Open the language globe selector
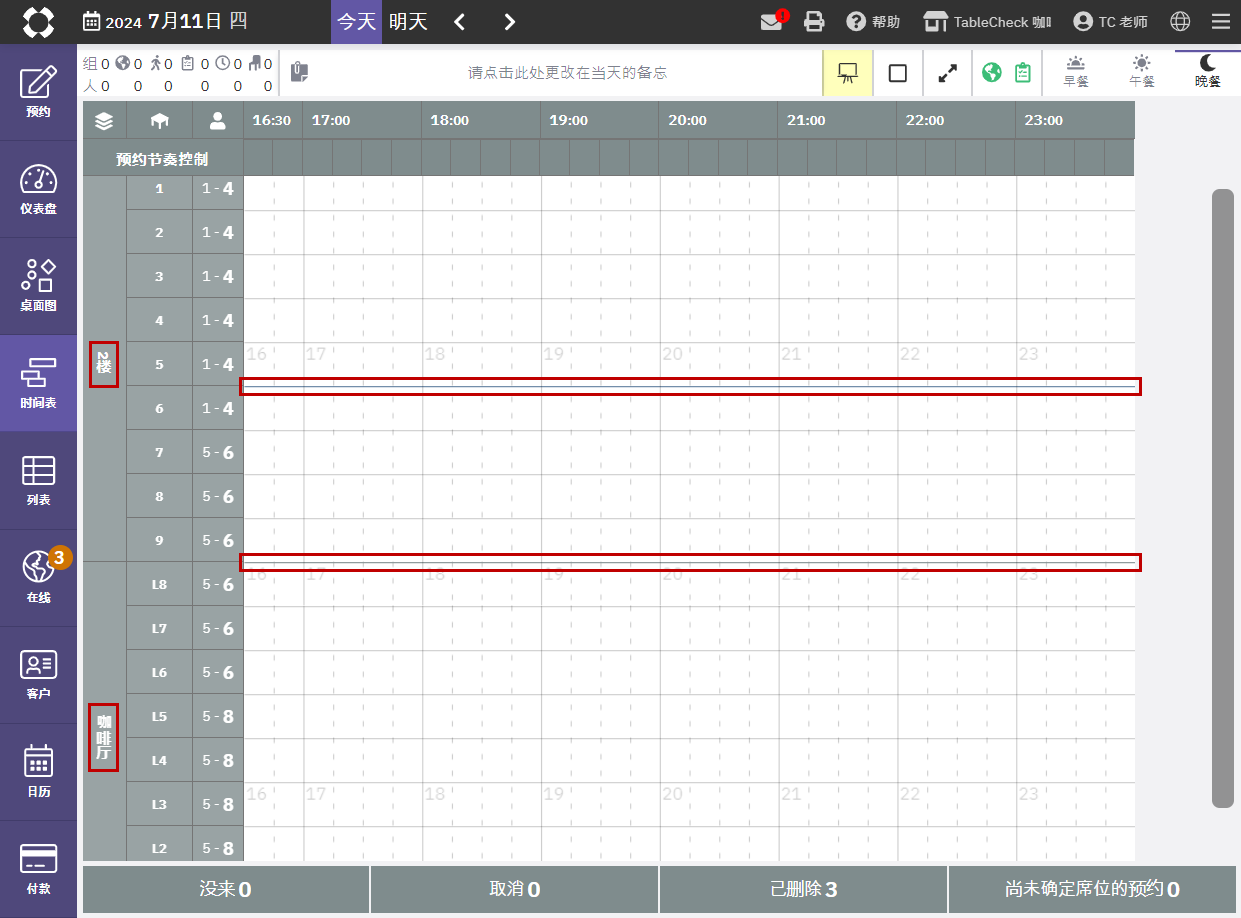1241x918 pixels. point(1180,22)
